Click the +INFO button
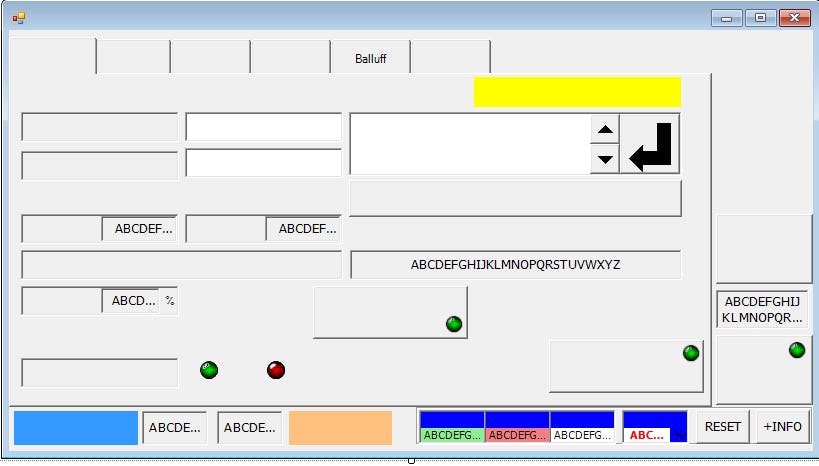819x466 pixels. [x=782, y=427]
